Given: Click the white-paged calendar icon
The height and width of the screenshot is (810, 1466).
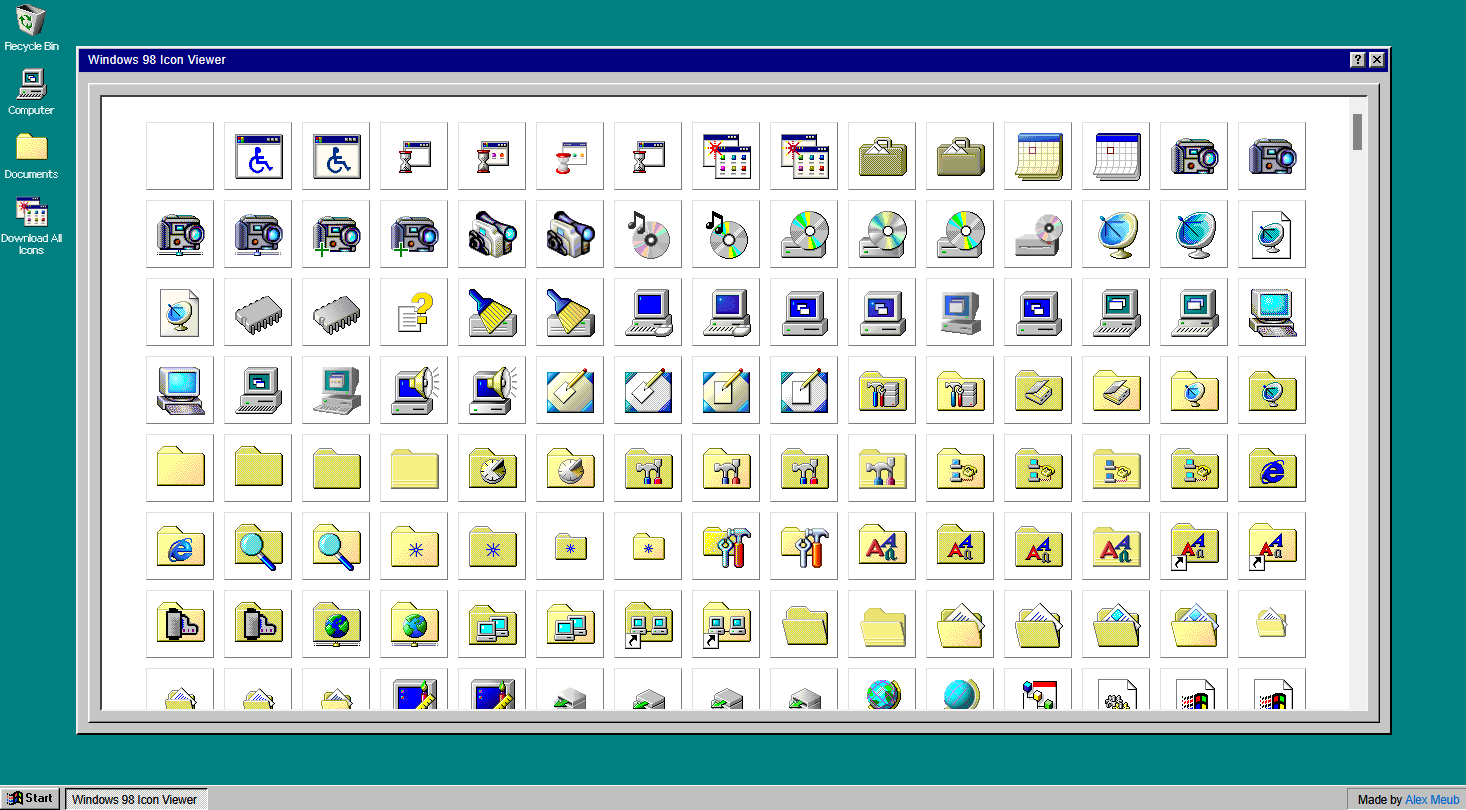Looking at the screenshot, I should click(x=1115, y=156).
